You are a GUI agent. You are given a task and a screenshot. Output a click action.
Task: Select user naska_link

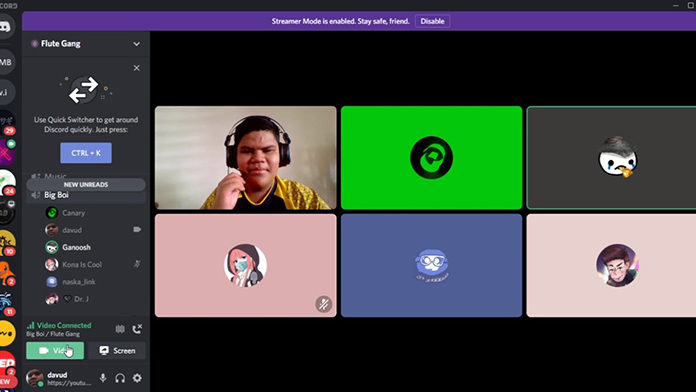[x=79, y=282]
